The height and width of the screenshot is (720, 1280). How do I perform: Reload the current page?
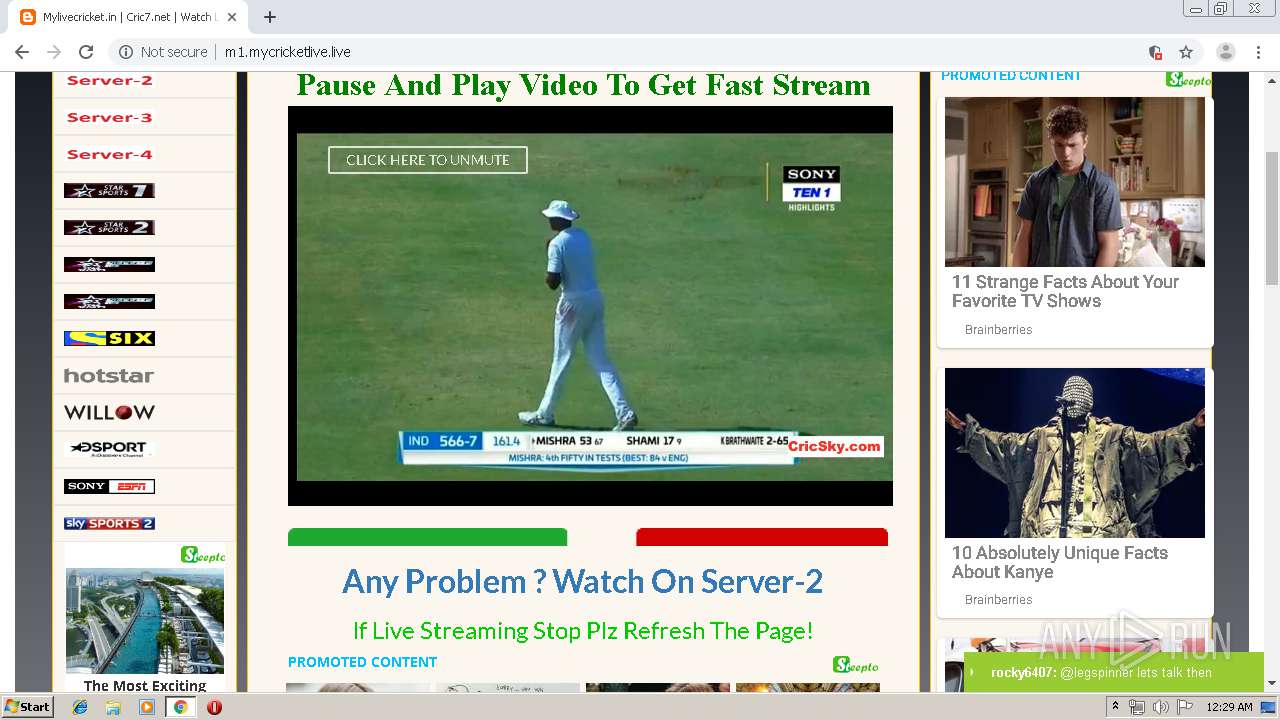tap(86, 52)
